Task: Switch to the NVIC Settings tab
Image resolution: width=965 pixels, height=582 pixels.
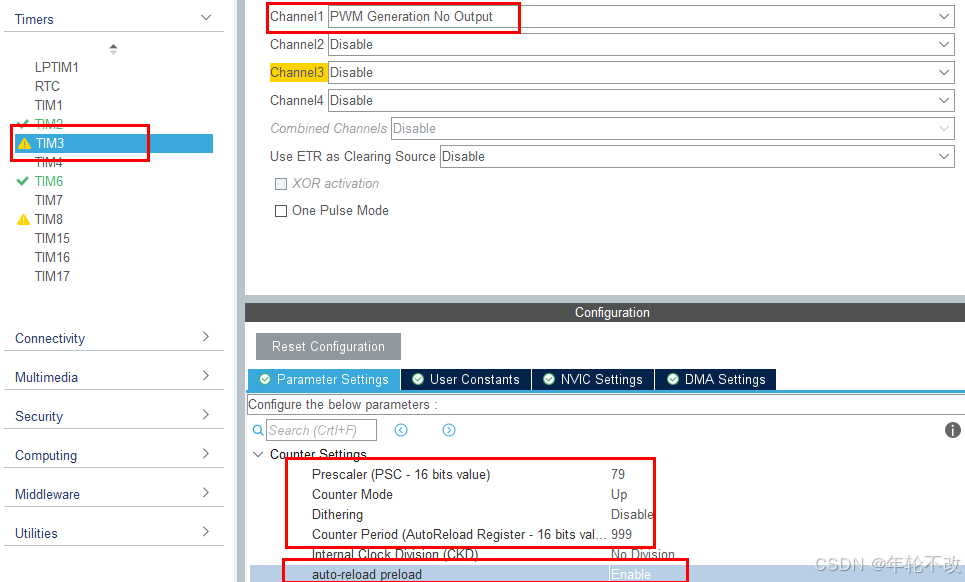Action: click(x=592, y=380)
